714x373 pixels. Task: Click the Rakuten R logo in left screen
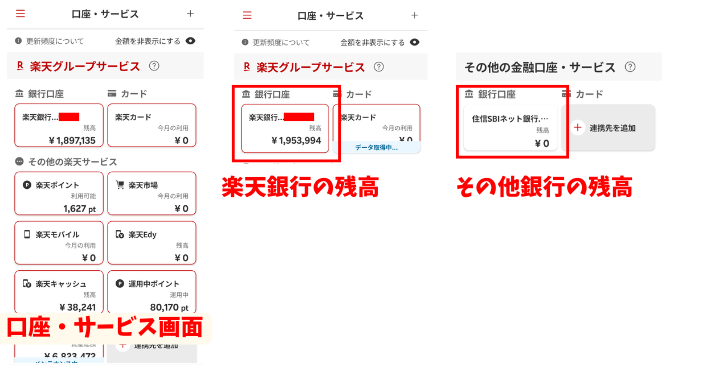20,66
